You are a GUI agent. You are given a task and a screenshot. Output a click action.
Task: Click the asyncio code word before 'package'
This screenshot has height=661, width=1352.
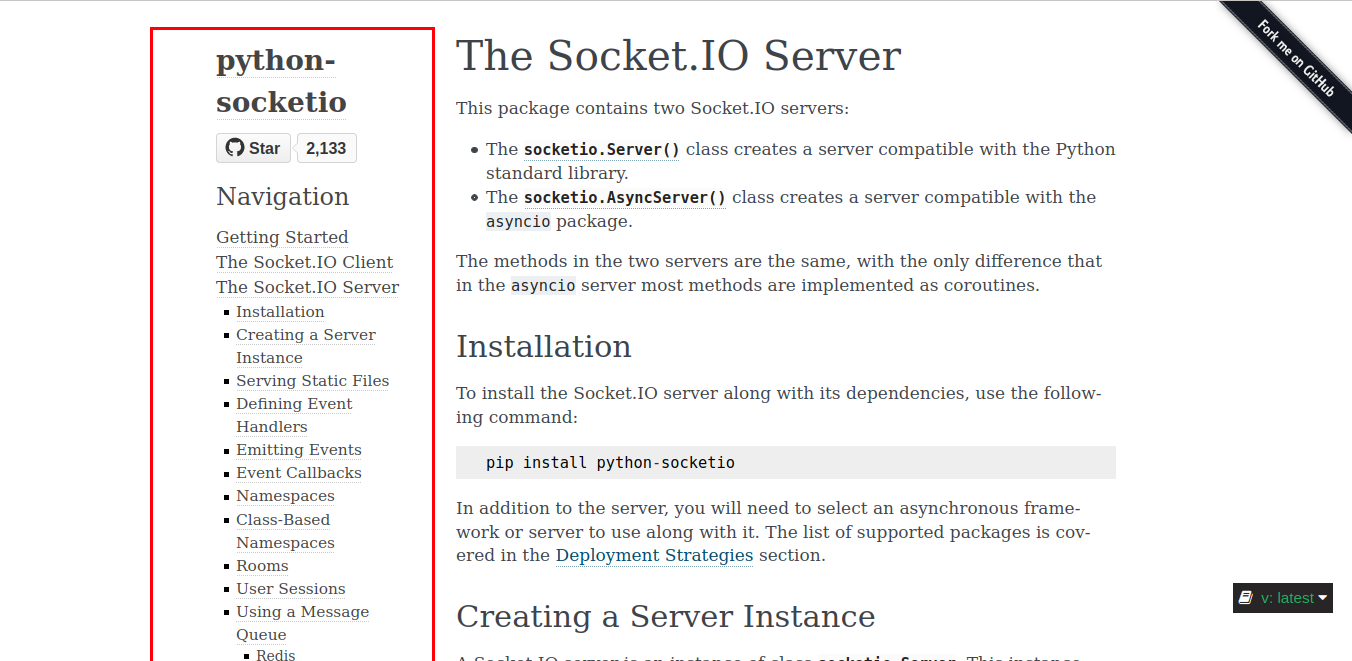[x=518, y=221]
